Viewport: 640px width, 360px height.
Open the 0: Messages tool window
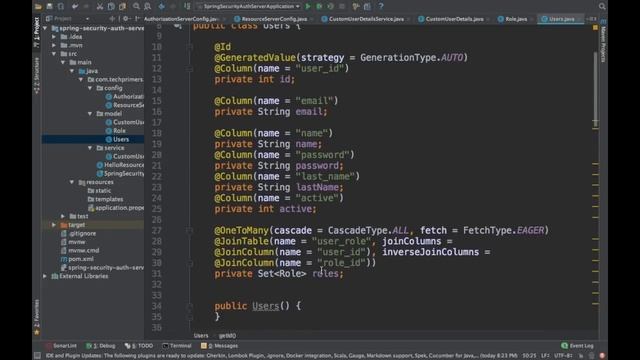point(220,346)
